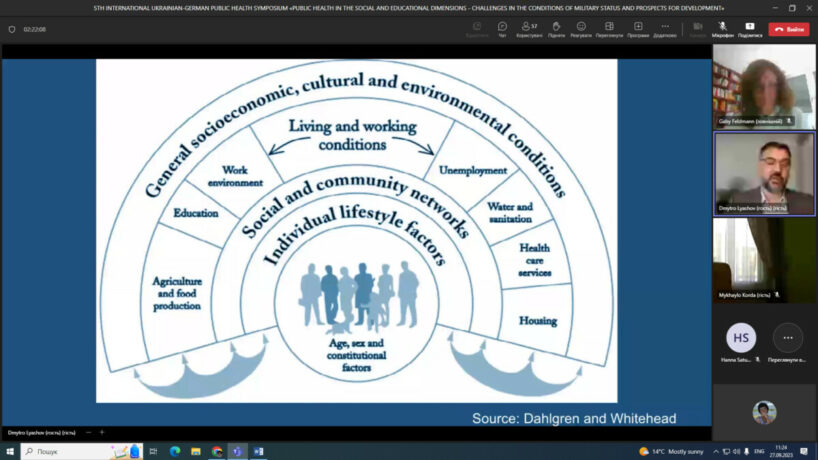
Task: Open Microsoft Edge from the taskbar
Action: click(x=175, y=451)
